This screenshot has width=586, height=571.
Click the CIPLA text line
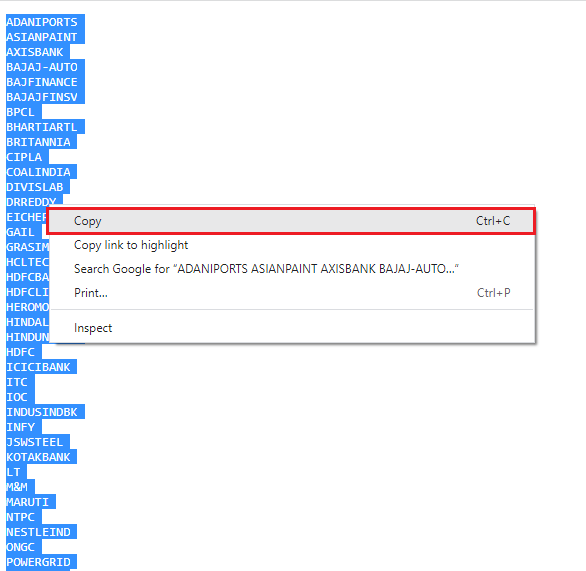point(24,157)
